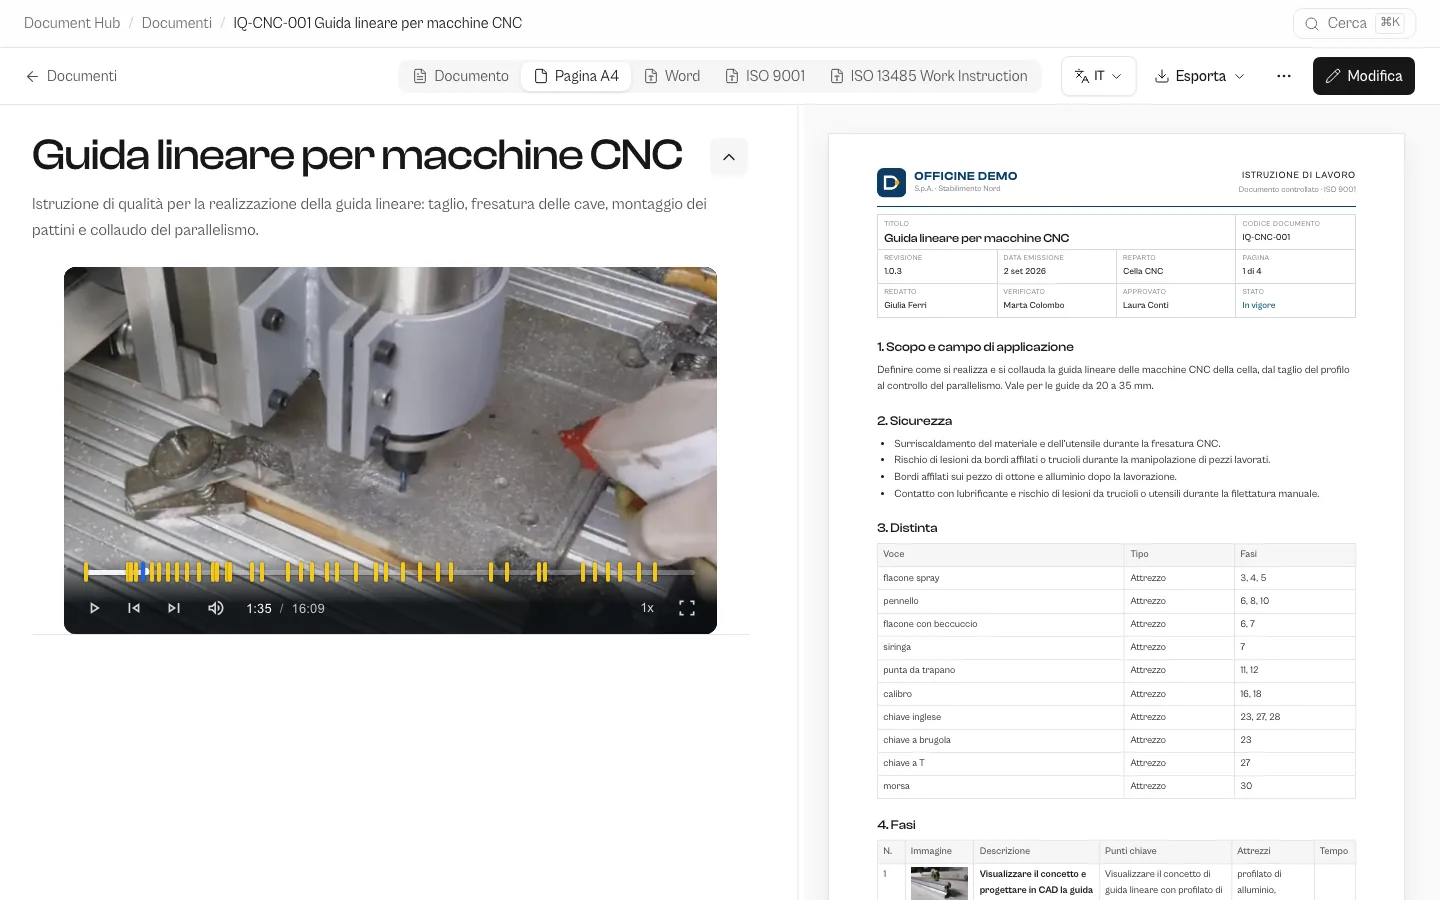Play the CNC guide video
Screen dimensions: 1440x900
coord(94,608)
